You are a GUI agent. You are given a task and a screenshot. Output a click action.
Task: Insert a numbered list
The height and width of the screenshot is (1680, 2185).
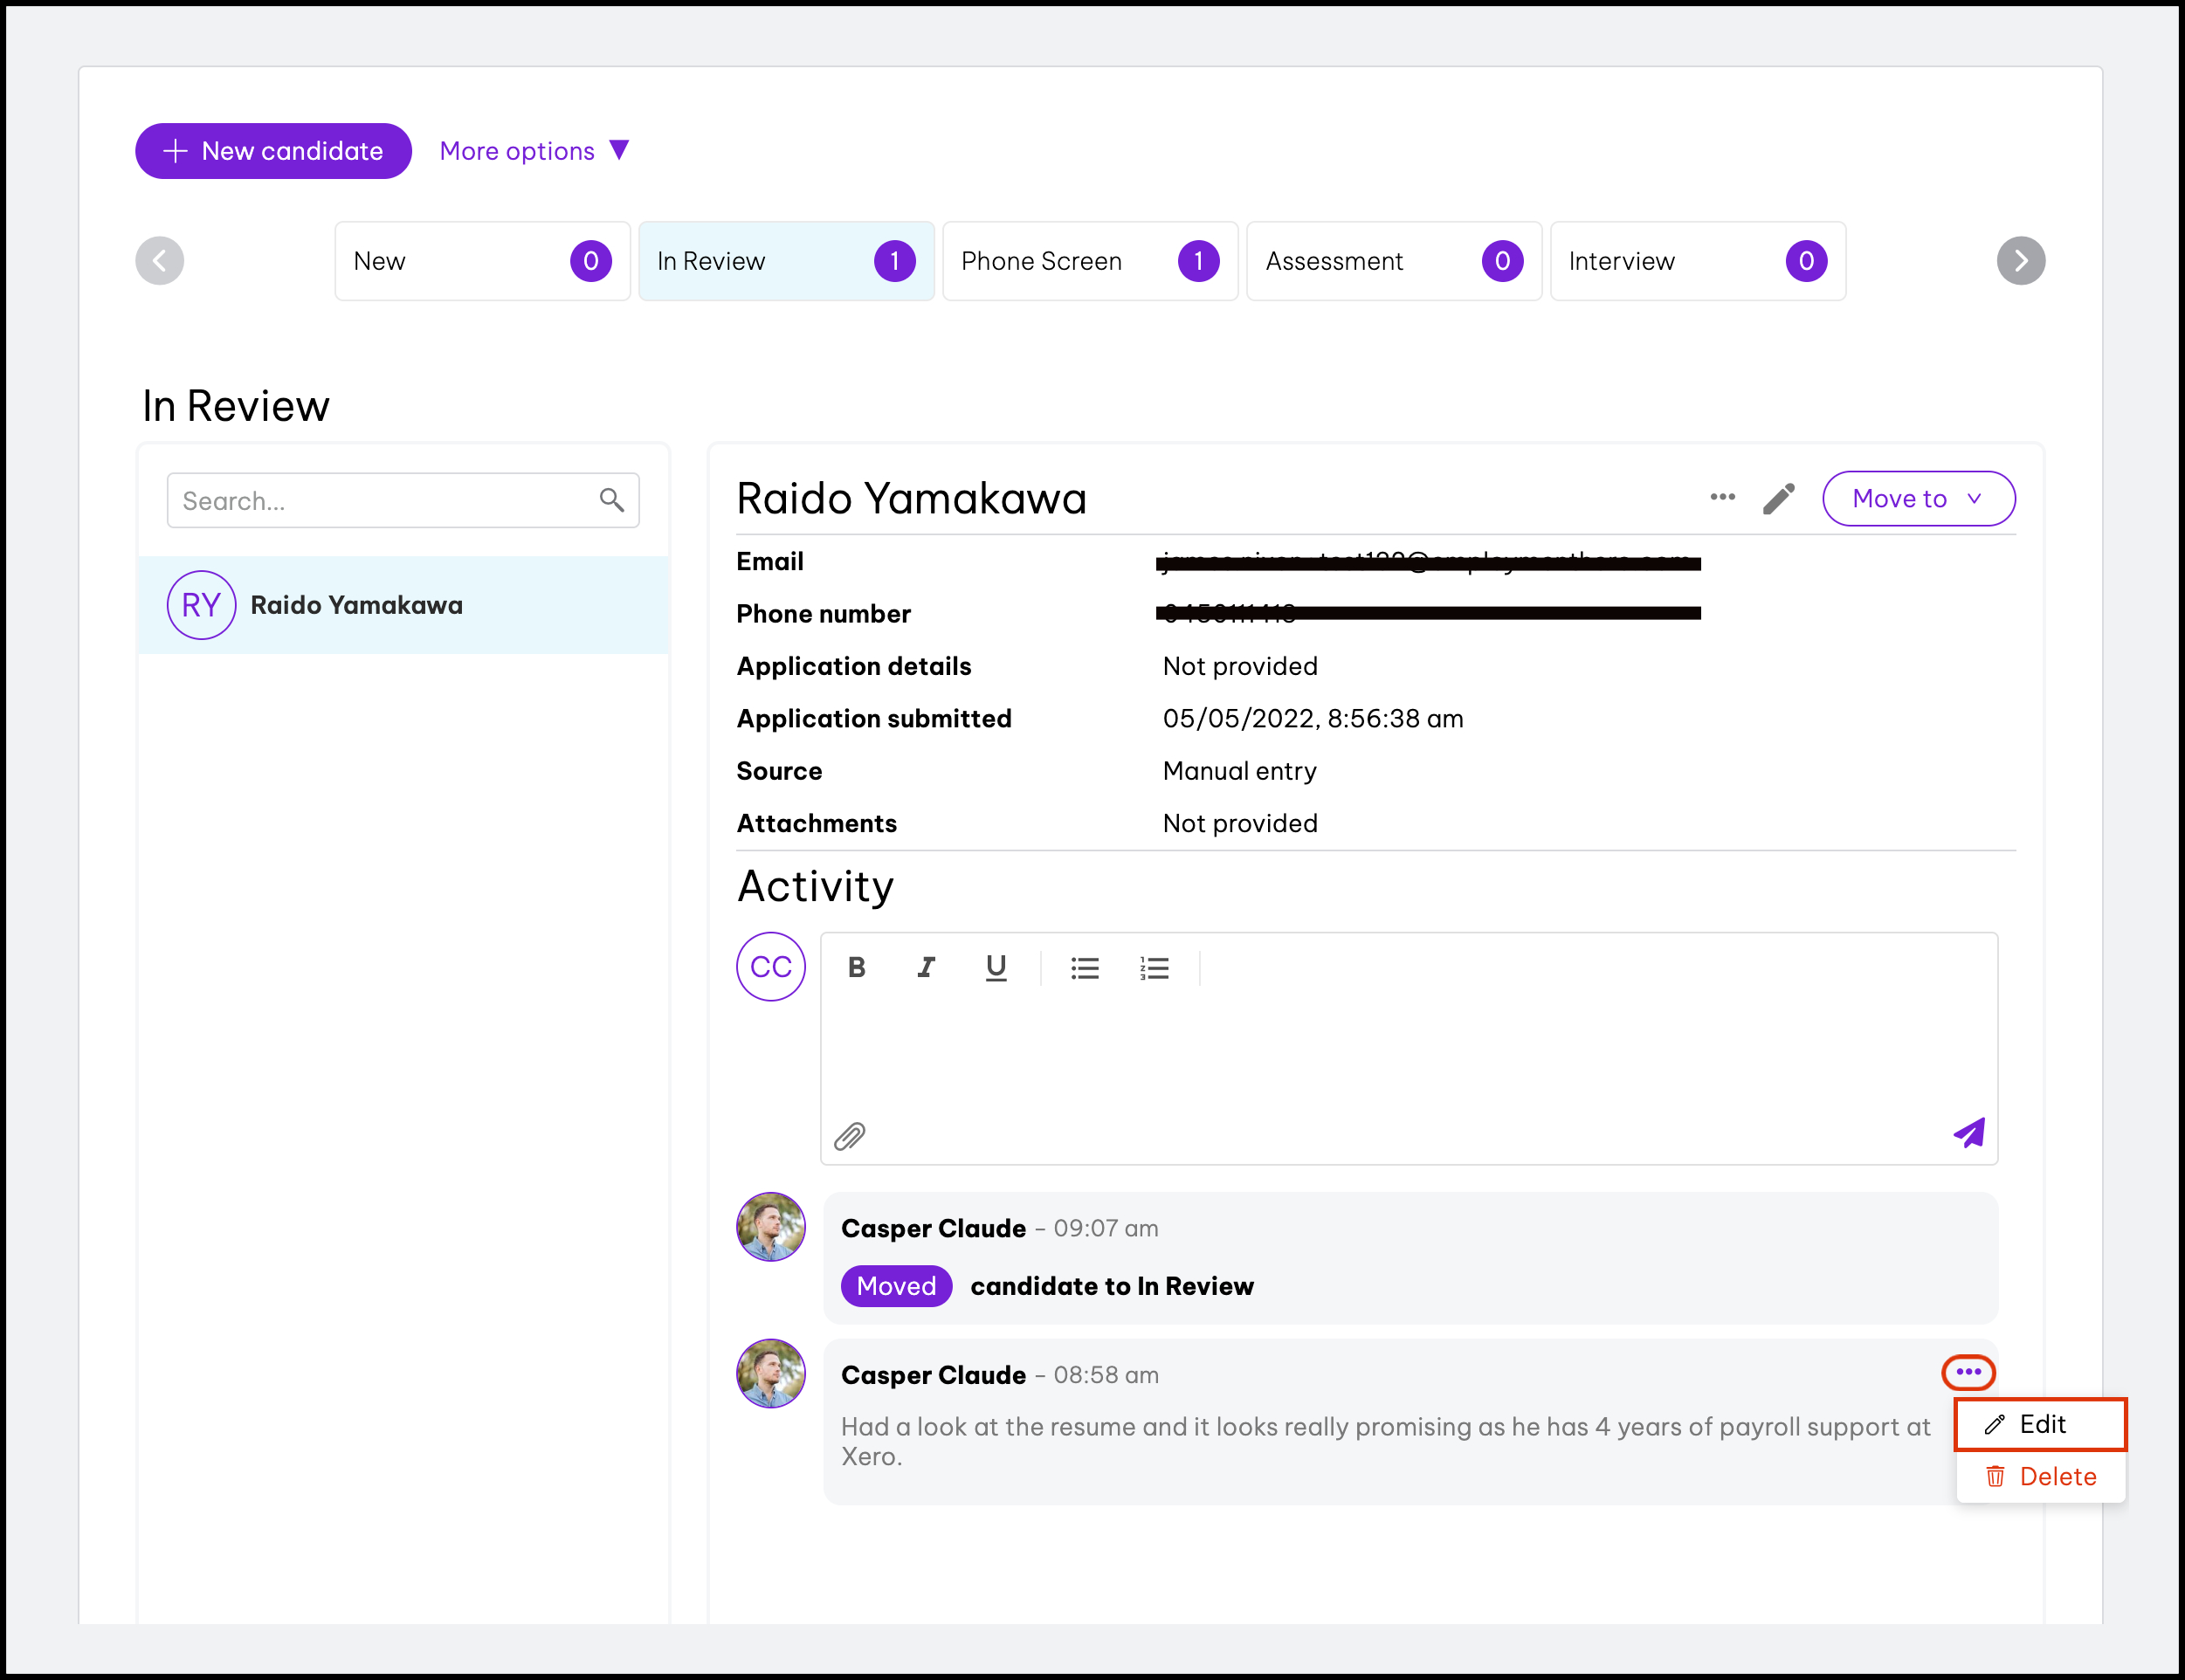[x=1154, y=967]
